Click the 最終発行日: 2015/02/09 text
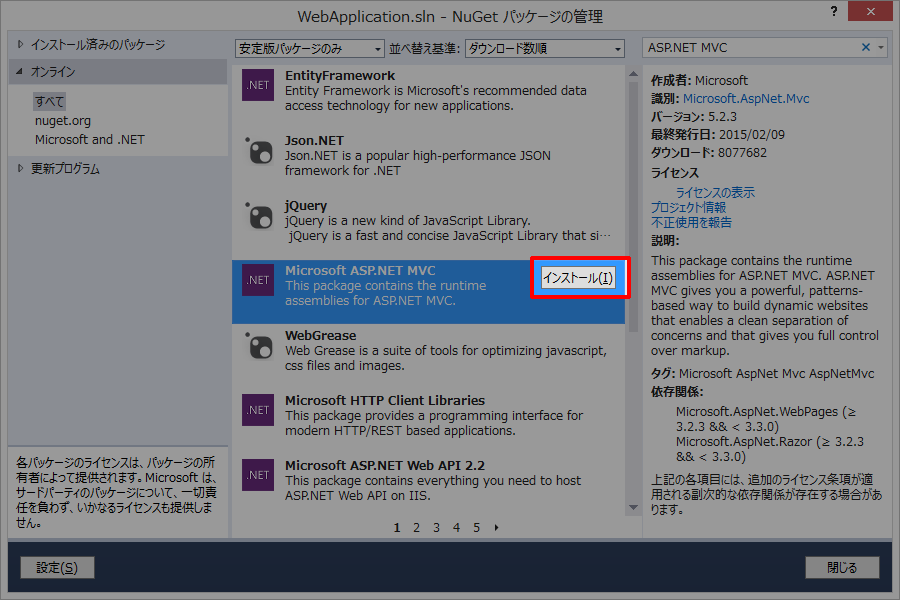900x600 pixels. click(717, 134)
